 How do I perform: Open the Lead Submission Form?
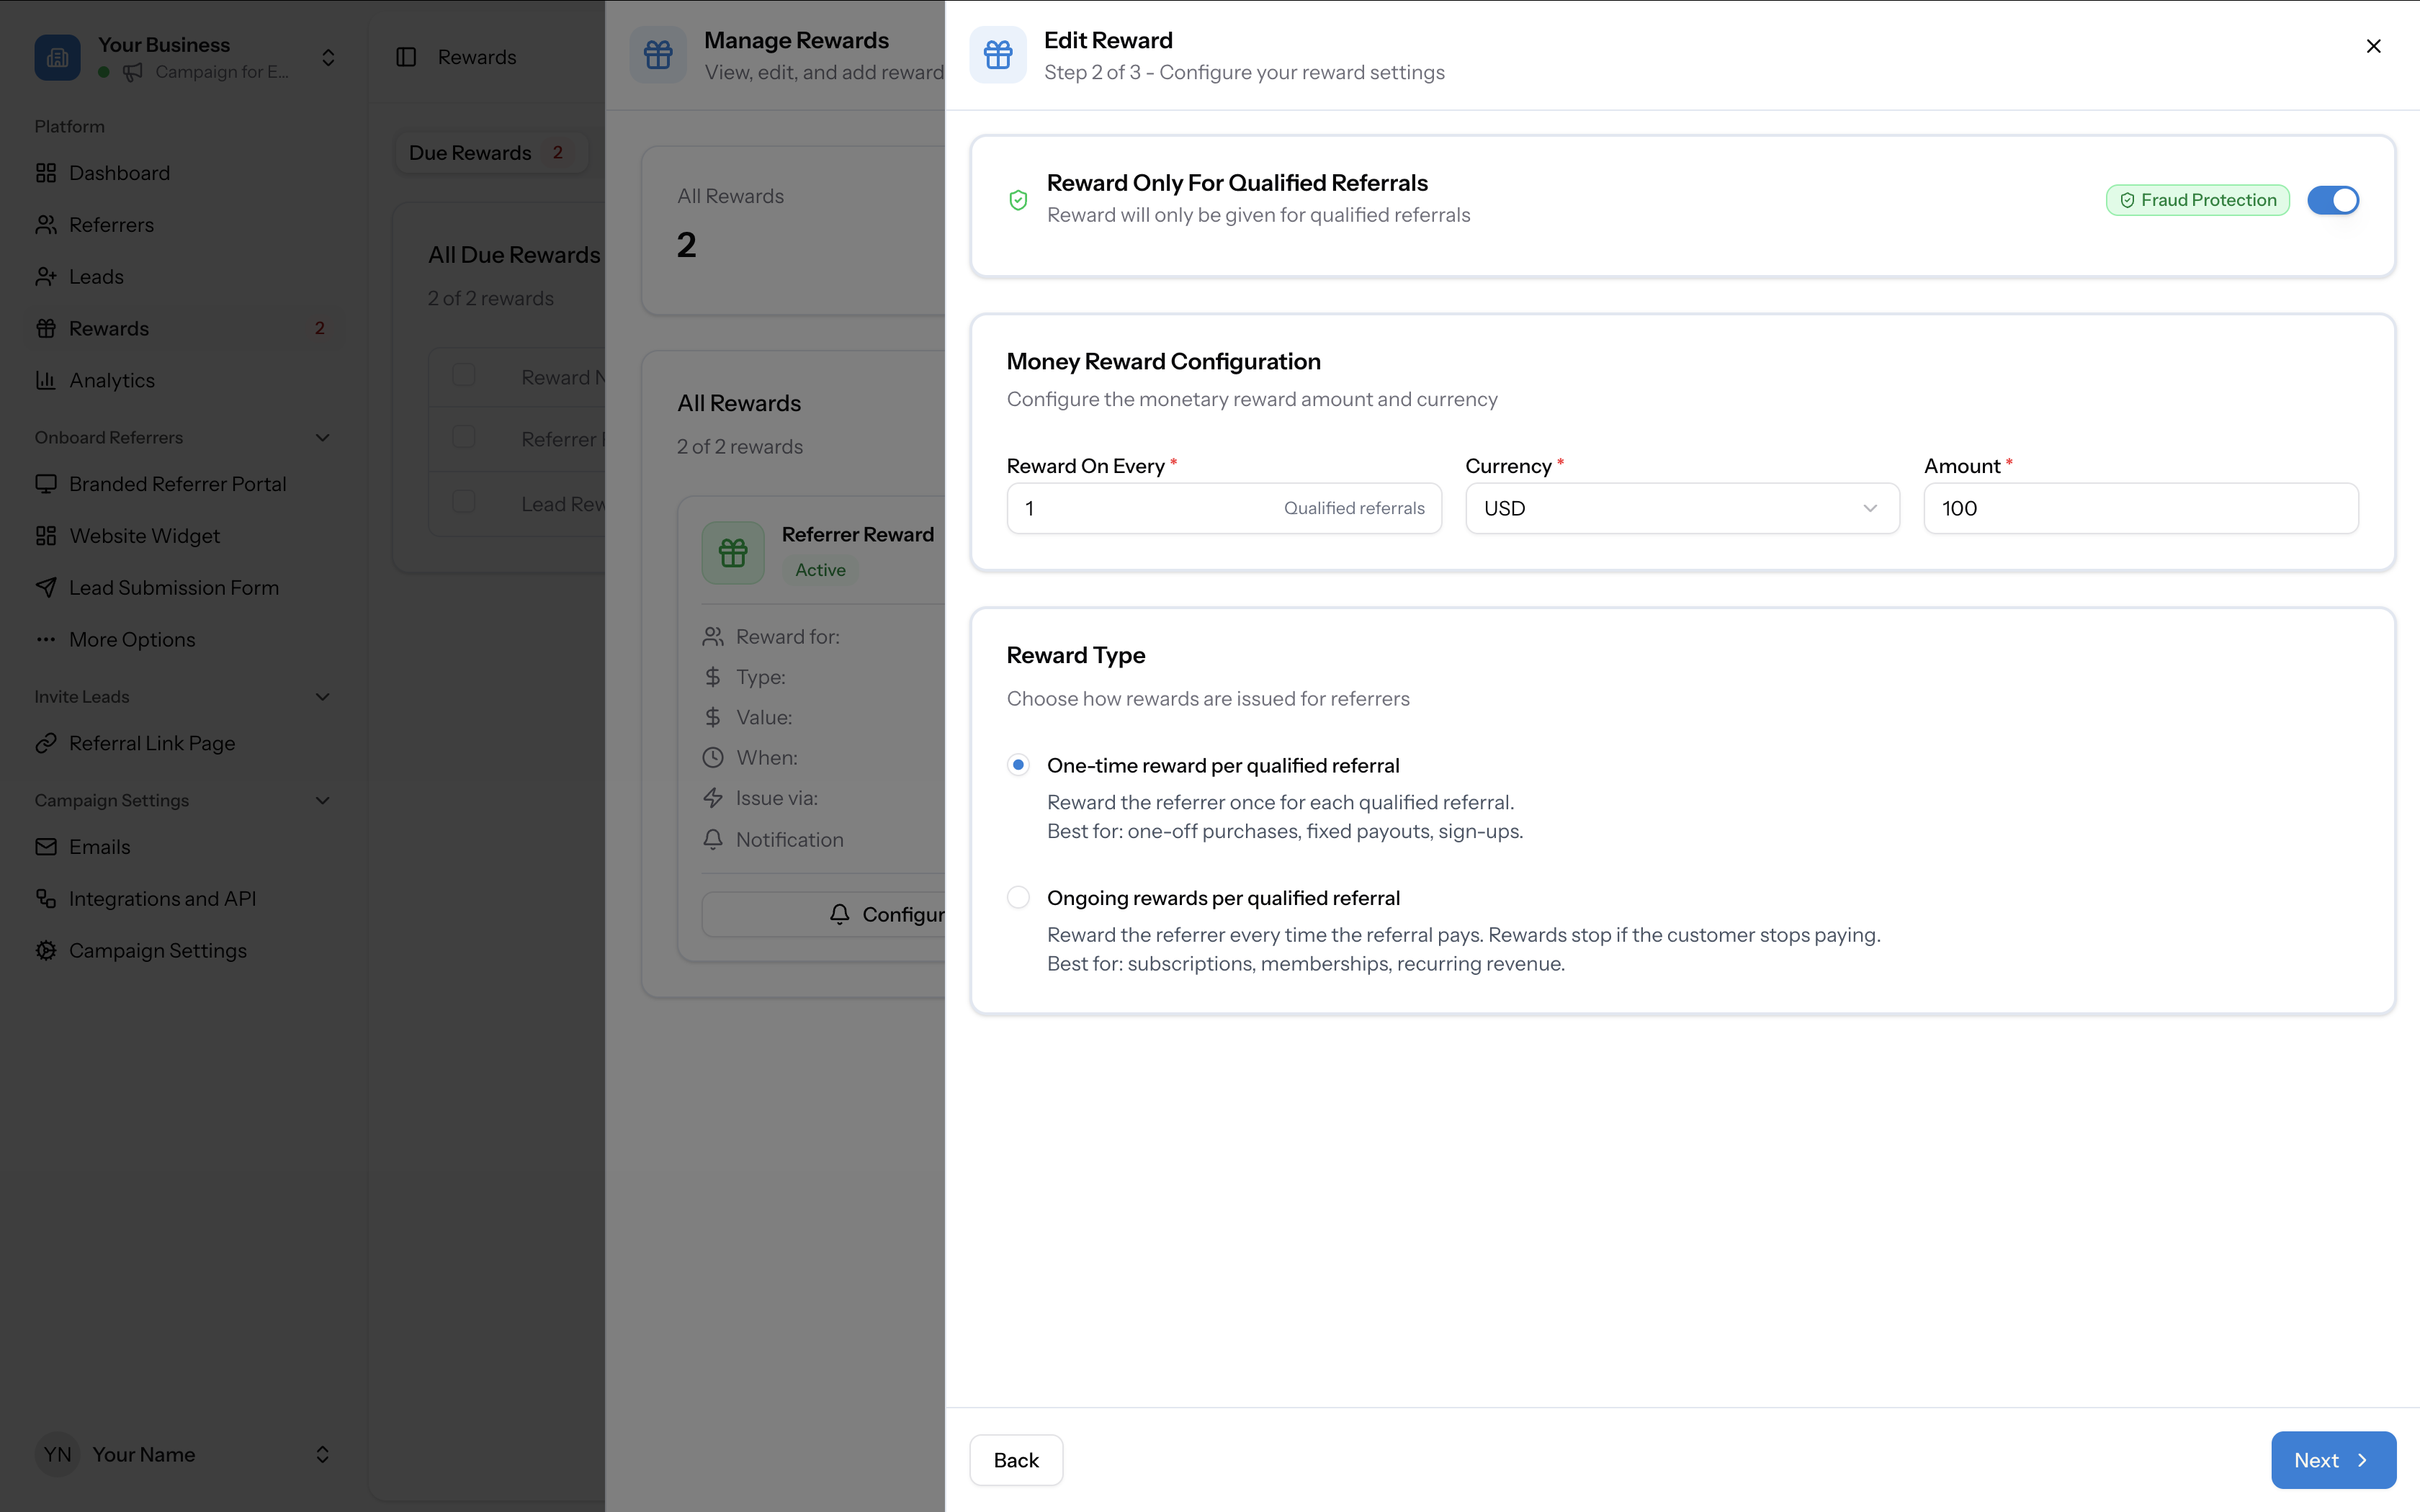pyautogui.click(x=174, y=587)
